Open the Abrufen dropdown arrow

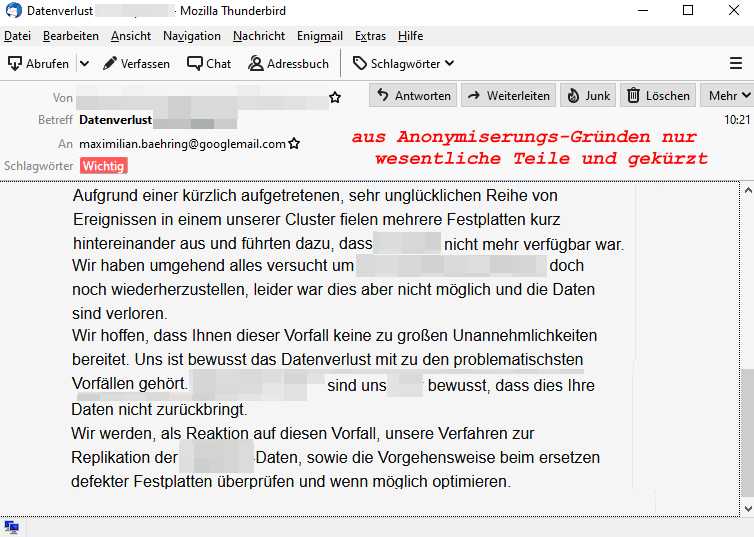click(x=84, y=63)
